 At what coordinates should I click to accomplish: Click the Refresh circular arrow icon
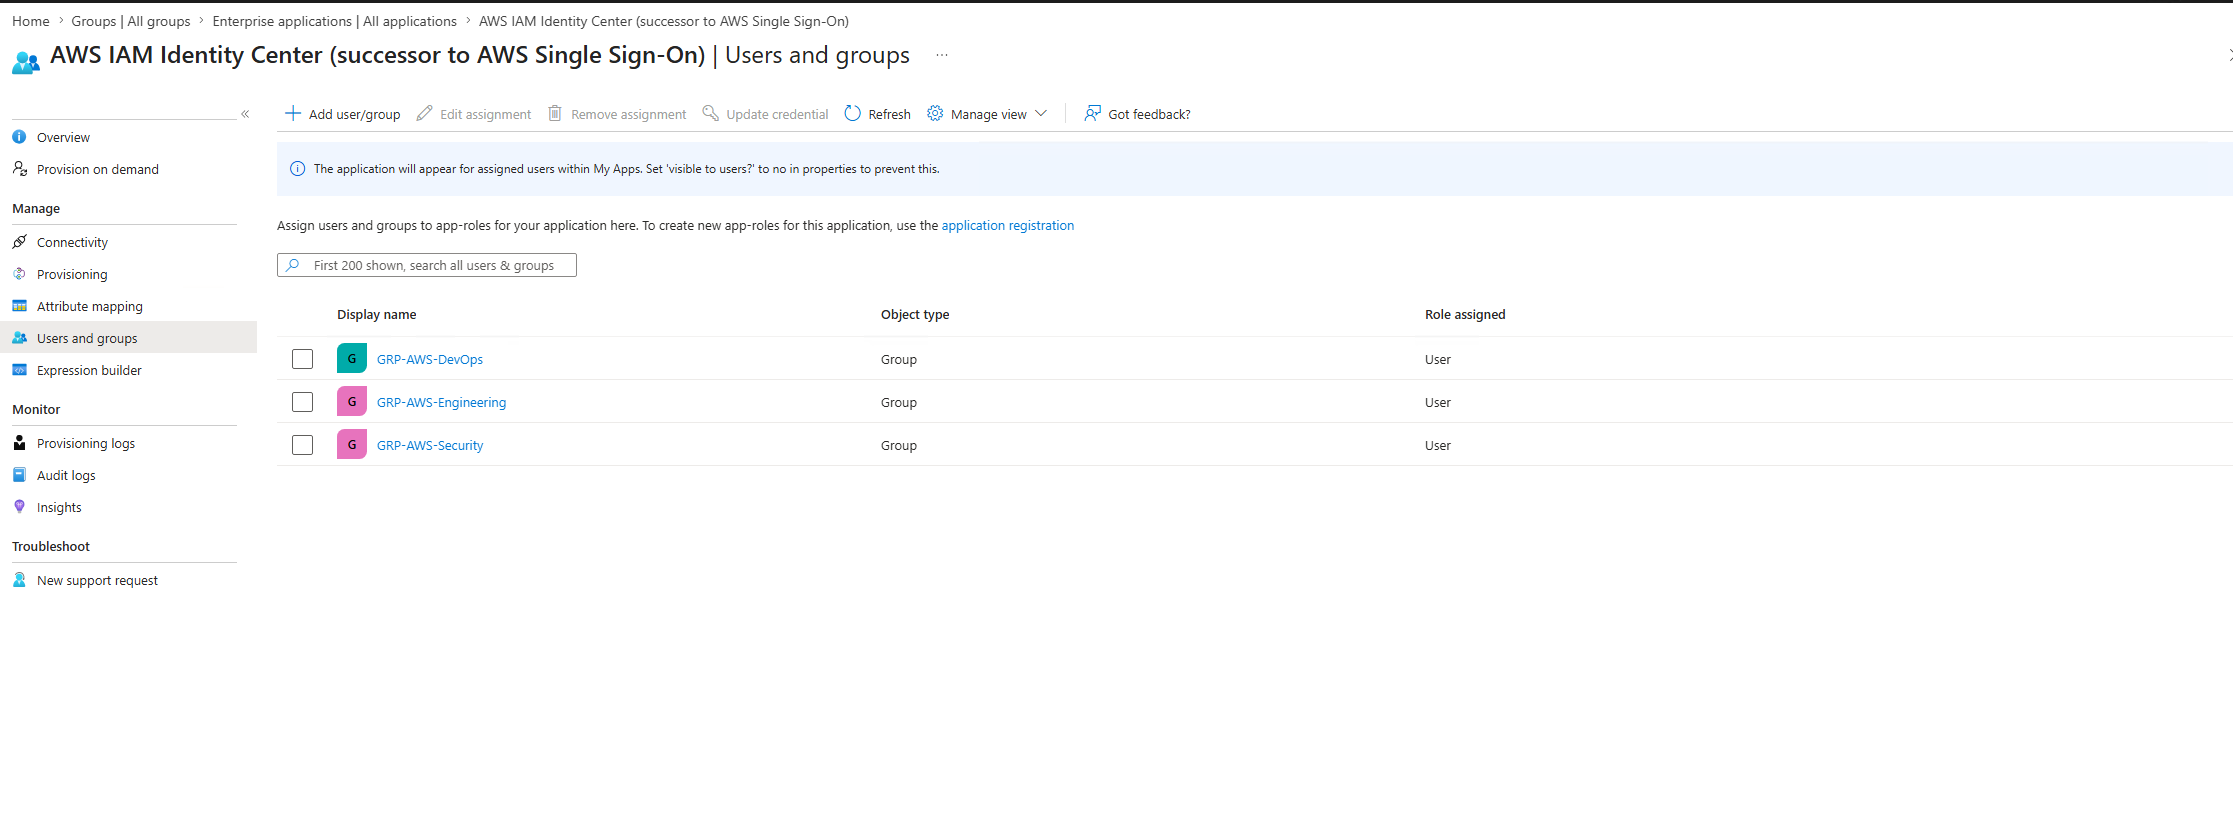[853, 113]
